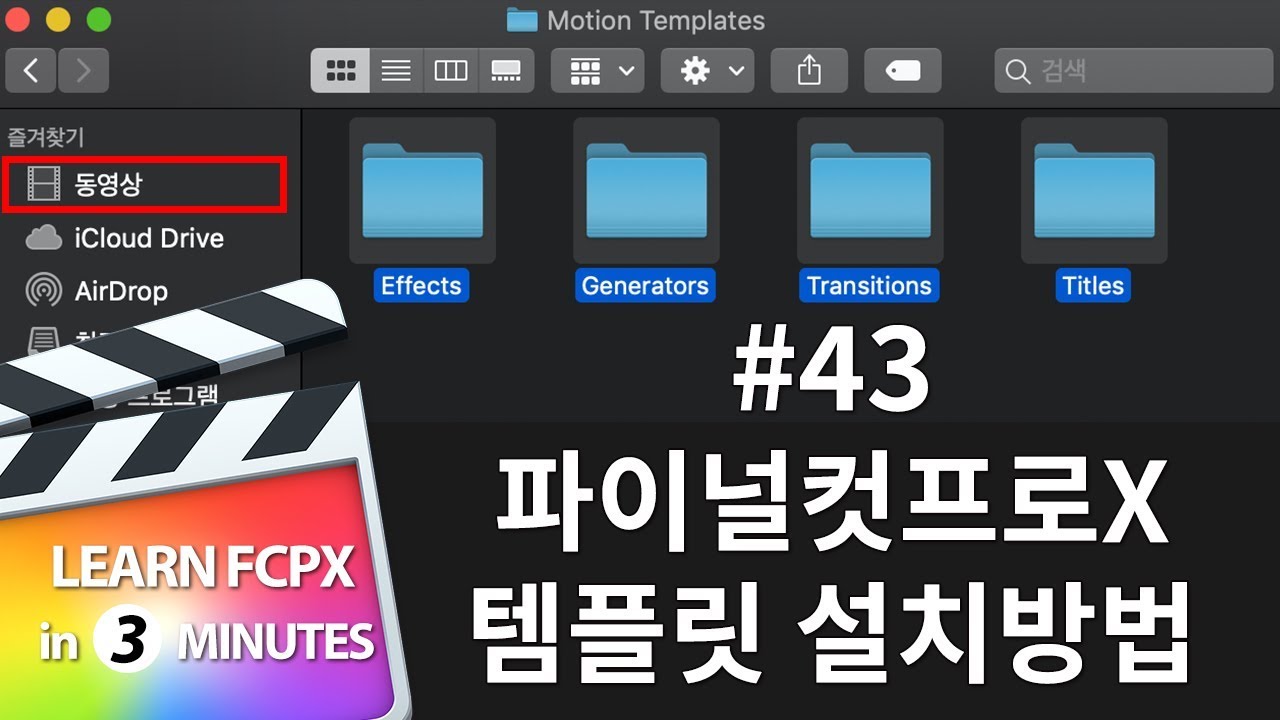
Task: Click the Edit Tags toolbar button
Action: (x=902, y=71)
